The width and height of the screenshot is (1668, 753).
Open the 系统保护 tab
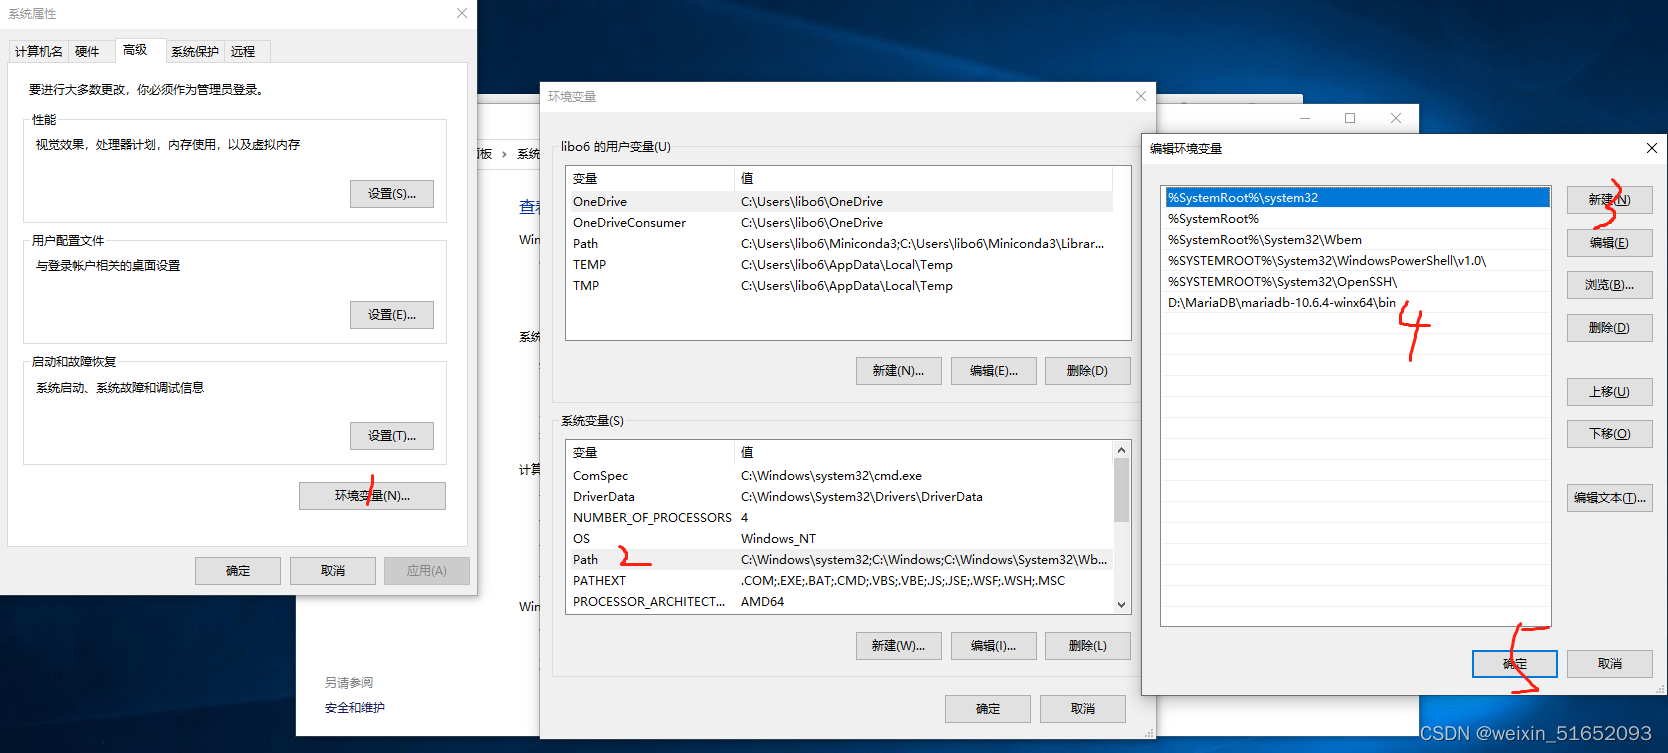[x=195, y=51]
